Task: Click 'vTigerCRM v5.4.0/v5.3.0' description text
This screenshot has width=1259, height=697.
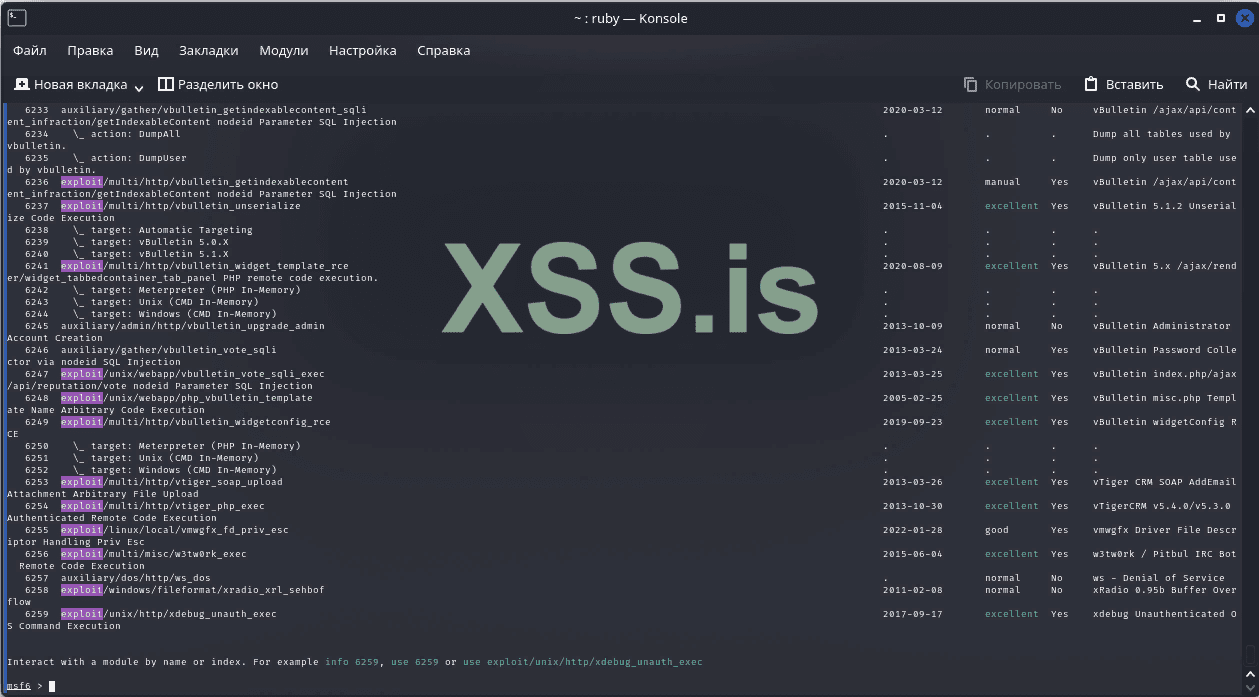Action: point(1162,506)
